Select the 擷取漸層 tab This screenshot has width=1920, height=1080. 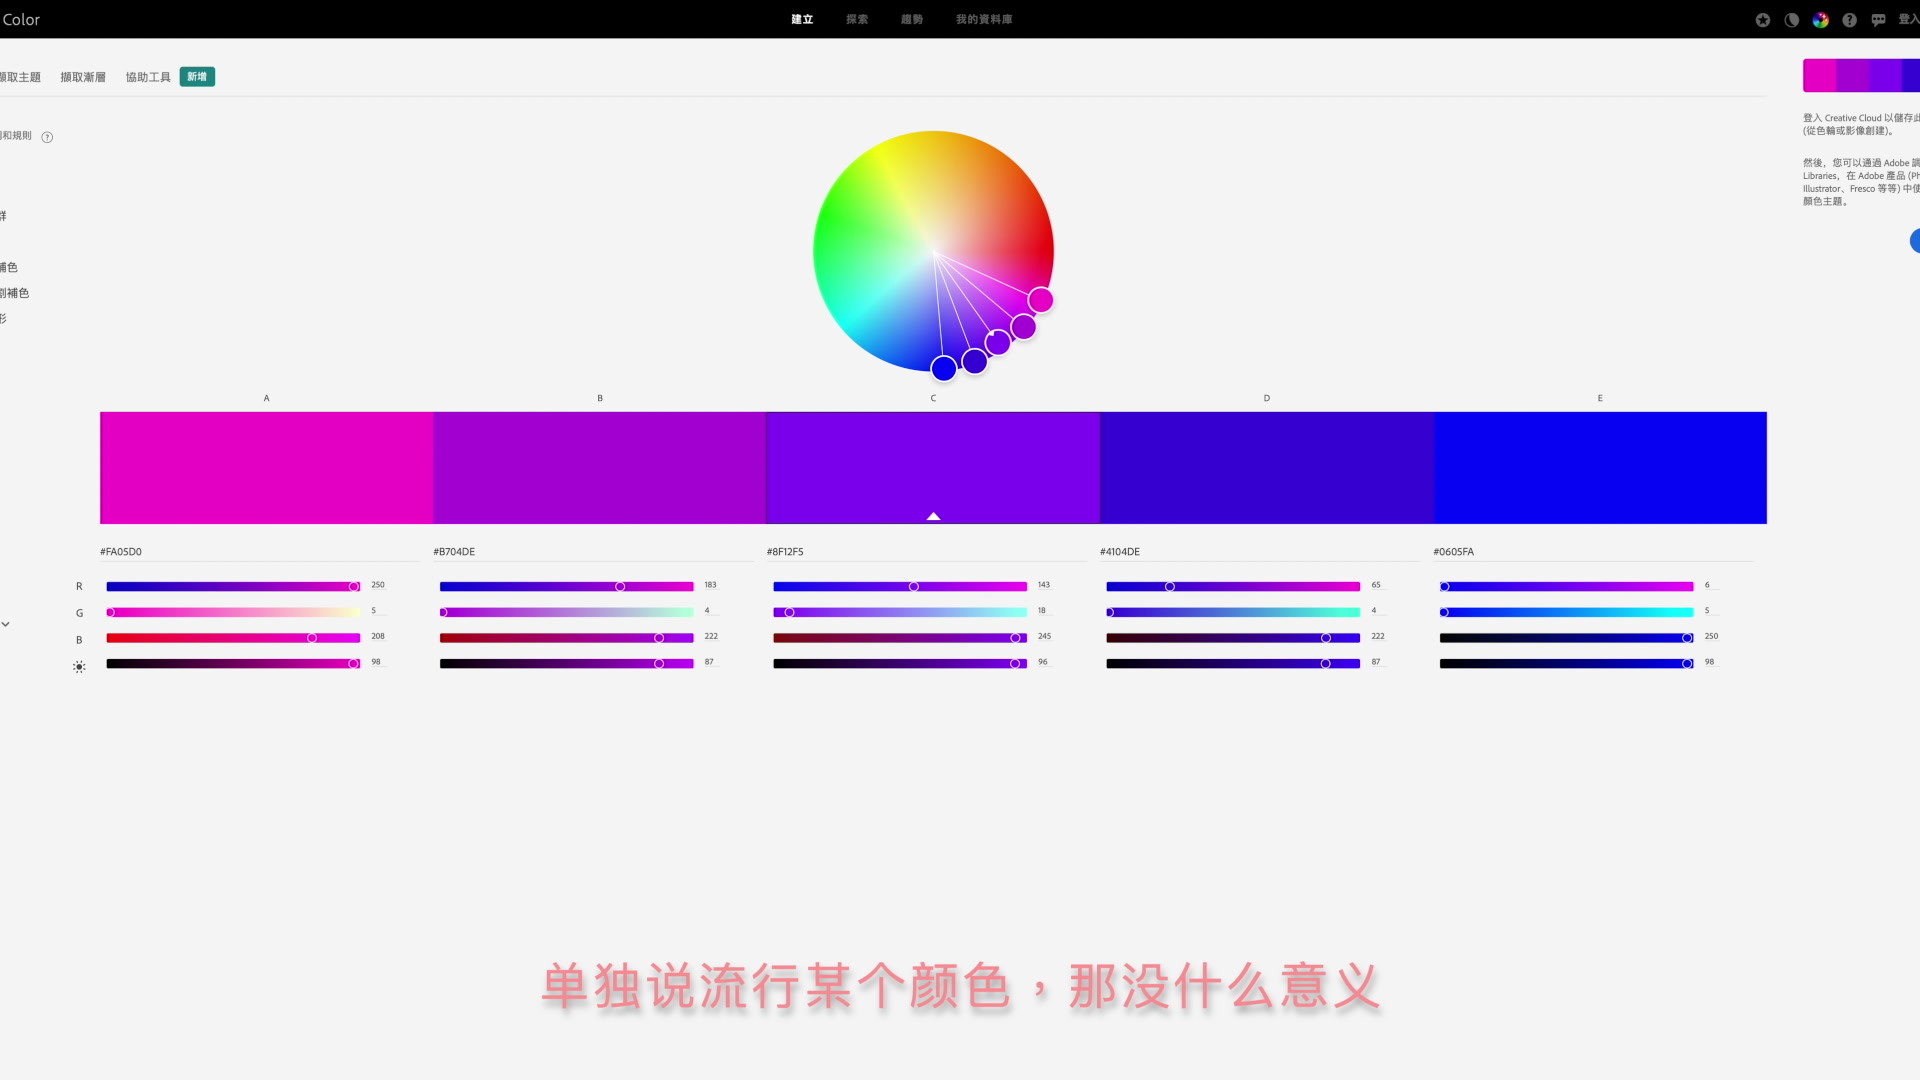click(x=83, y=77)
